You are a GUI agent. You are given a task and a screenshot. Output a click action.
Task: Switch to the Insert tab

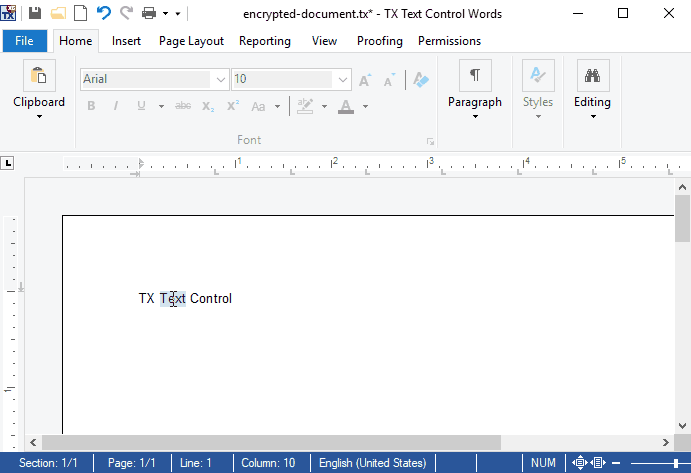(x=126, y=41)
